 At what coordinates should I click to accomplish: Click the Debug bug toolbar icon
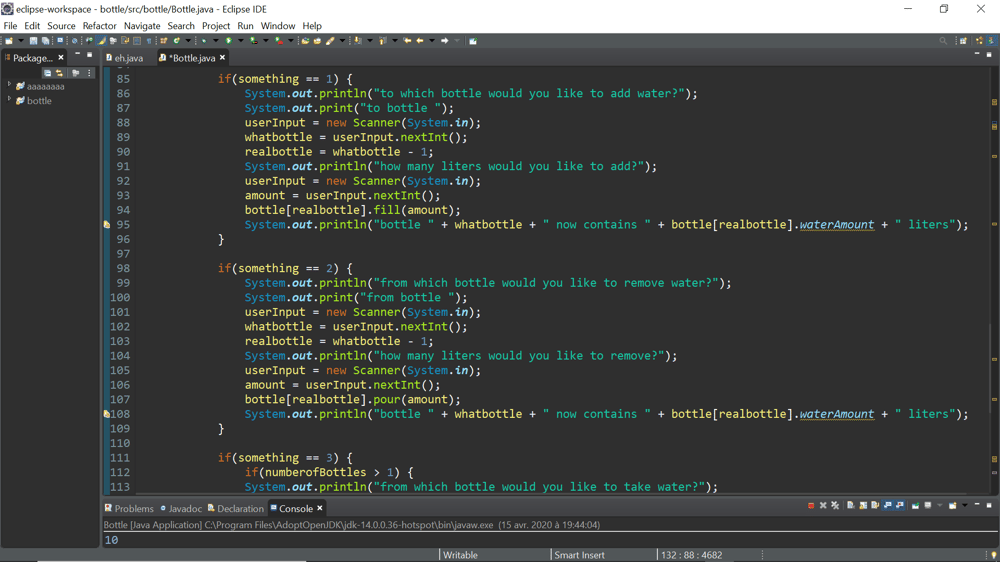pos(204,41)
